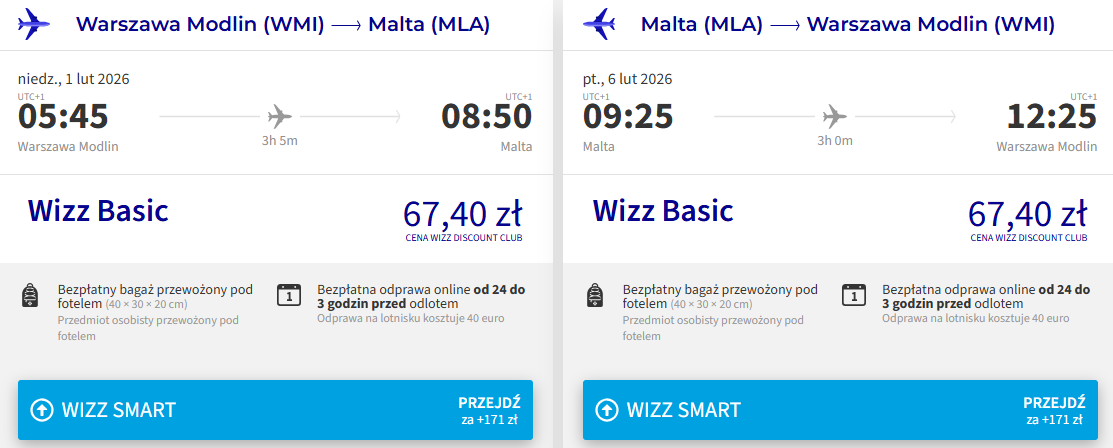Select the Warszawa Modlin (WMI) → Malta (MLA) header

coord(283,24)
